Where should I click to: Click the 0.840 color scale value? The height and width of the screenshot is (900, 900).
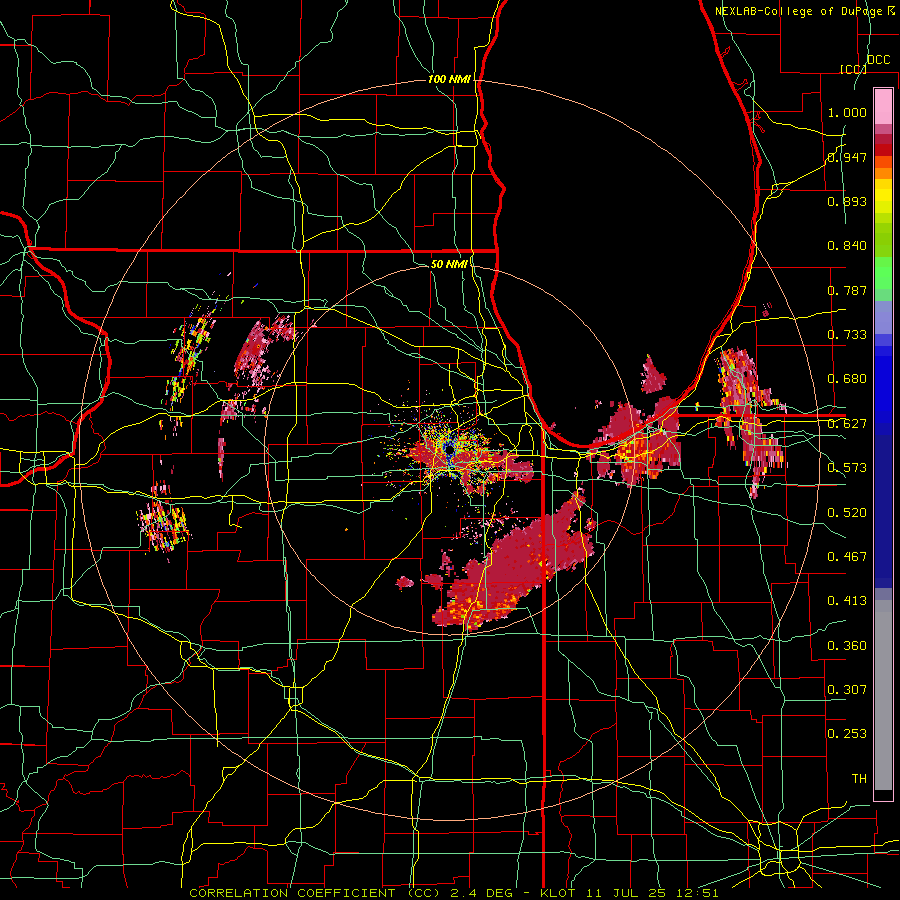(x=847, y=246)
